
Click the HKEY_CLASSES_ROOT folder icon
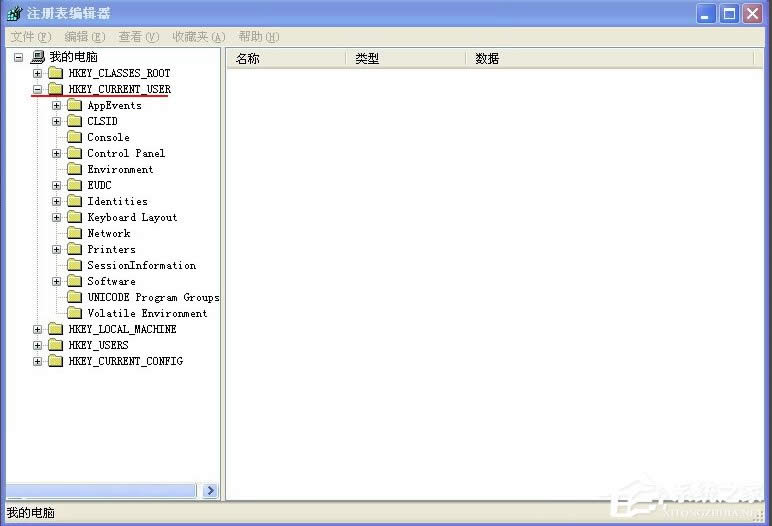[x=55, y=73]
